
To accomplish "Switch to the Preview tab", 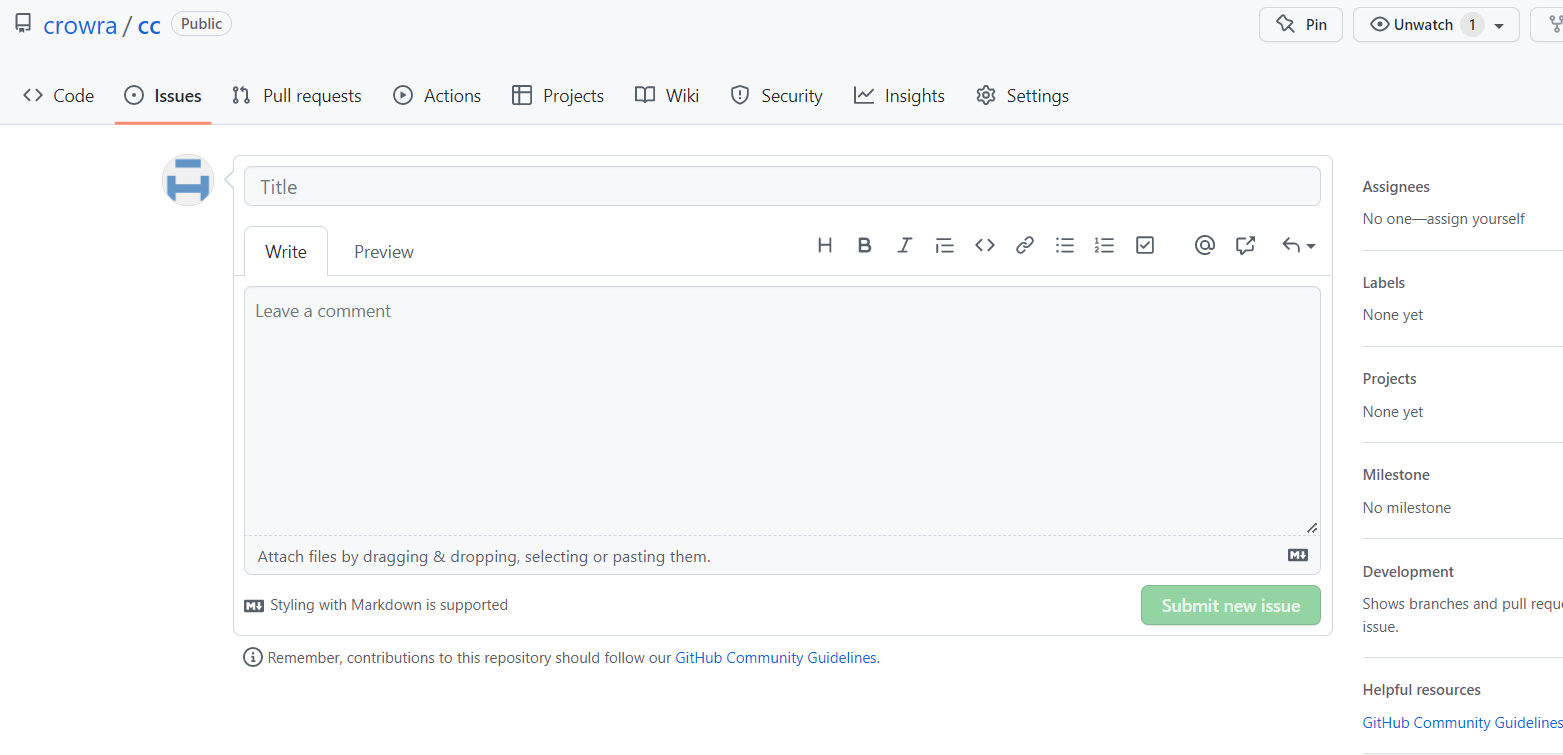I will pyautogui.click(x=384, y=251).
